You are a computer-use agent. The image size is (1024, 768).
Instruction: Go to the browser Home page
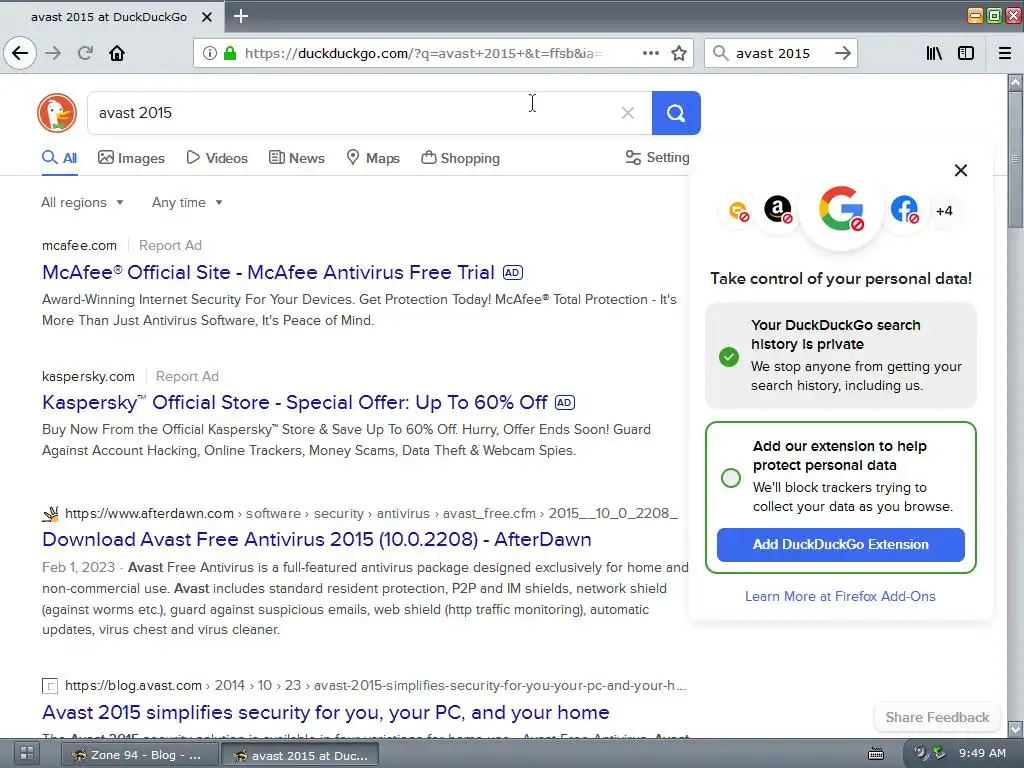point(117,53)
